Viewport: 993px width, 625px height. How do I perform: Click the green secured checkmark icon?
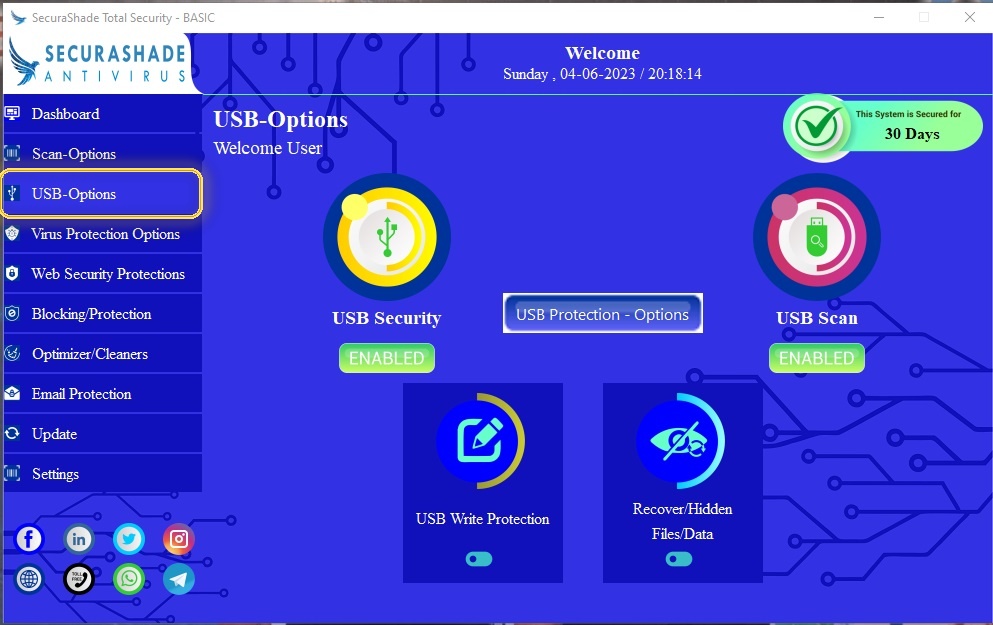click(x=818, y=127)
